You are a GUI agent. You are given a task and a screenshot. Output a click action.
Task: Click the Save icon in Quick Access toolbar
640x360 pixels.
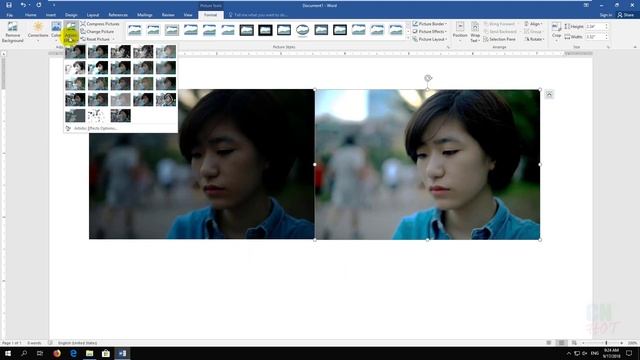point(9,5)
